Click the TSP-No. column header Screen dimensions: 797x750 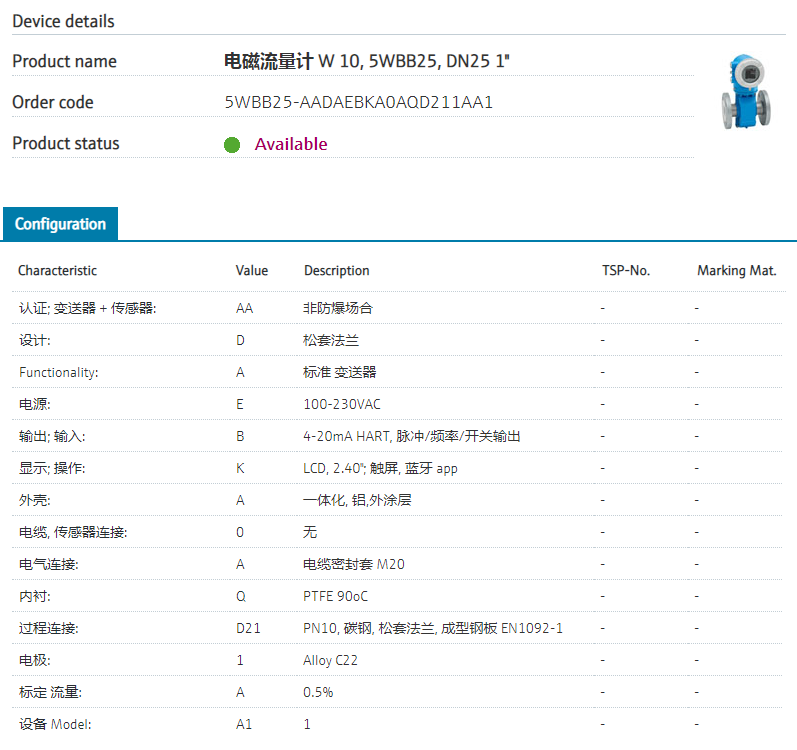tap(625, 271)
